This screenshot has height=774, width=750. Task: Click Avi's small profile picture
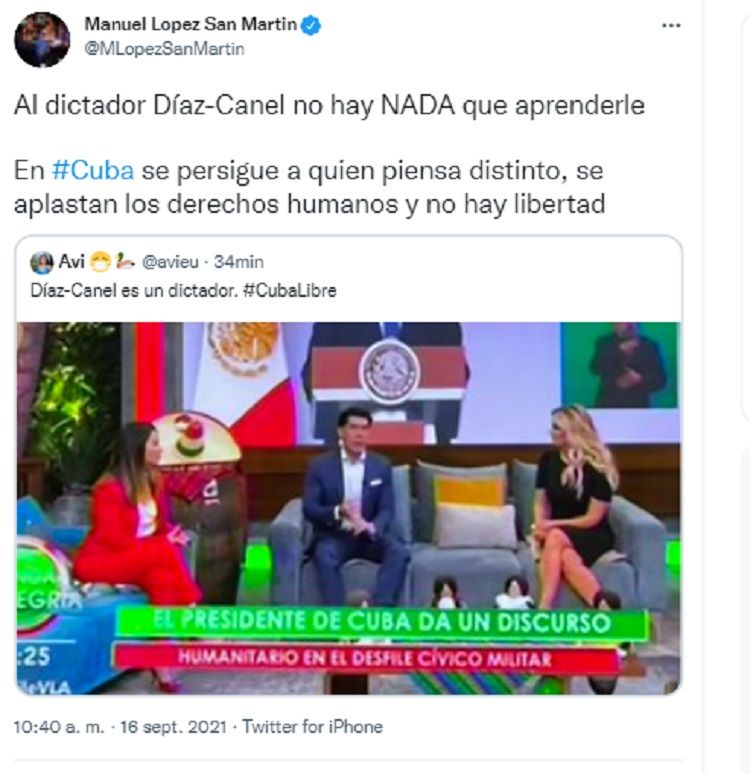(x=41, y=262)
